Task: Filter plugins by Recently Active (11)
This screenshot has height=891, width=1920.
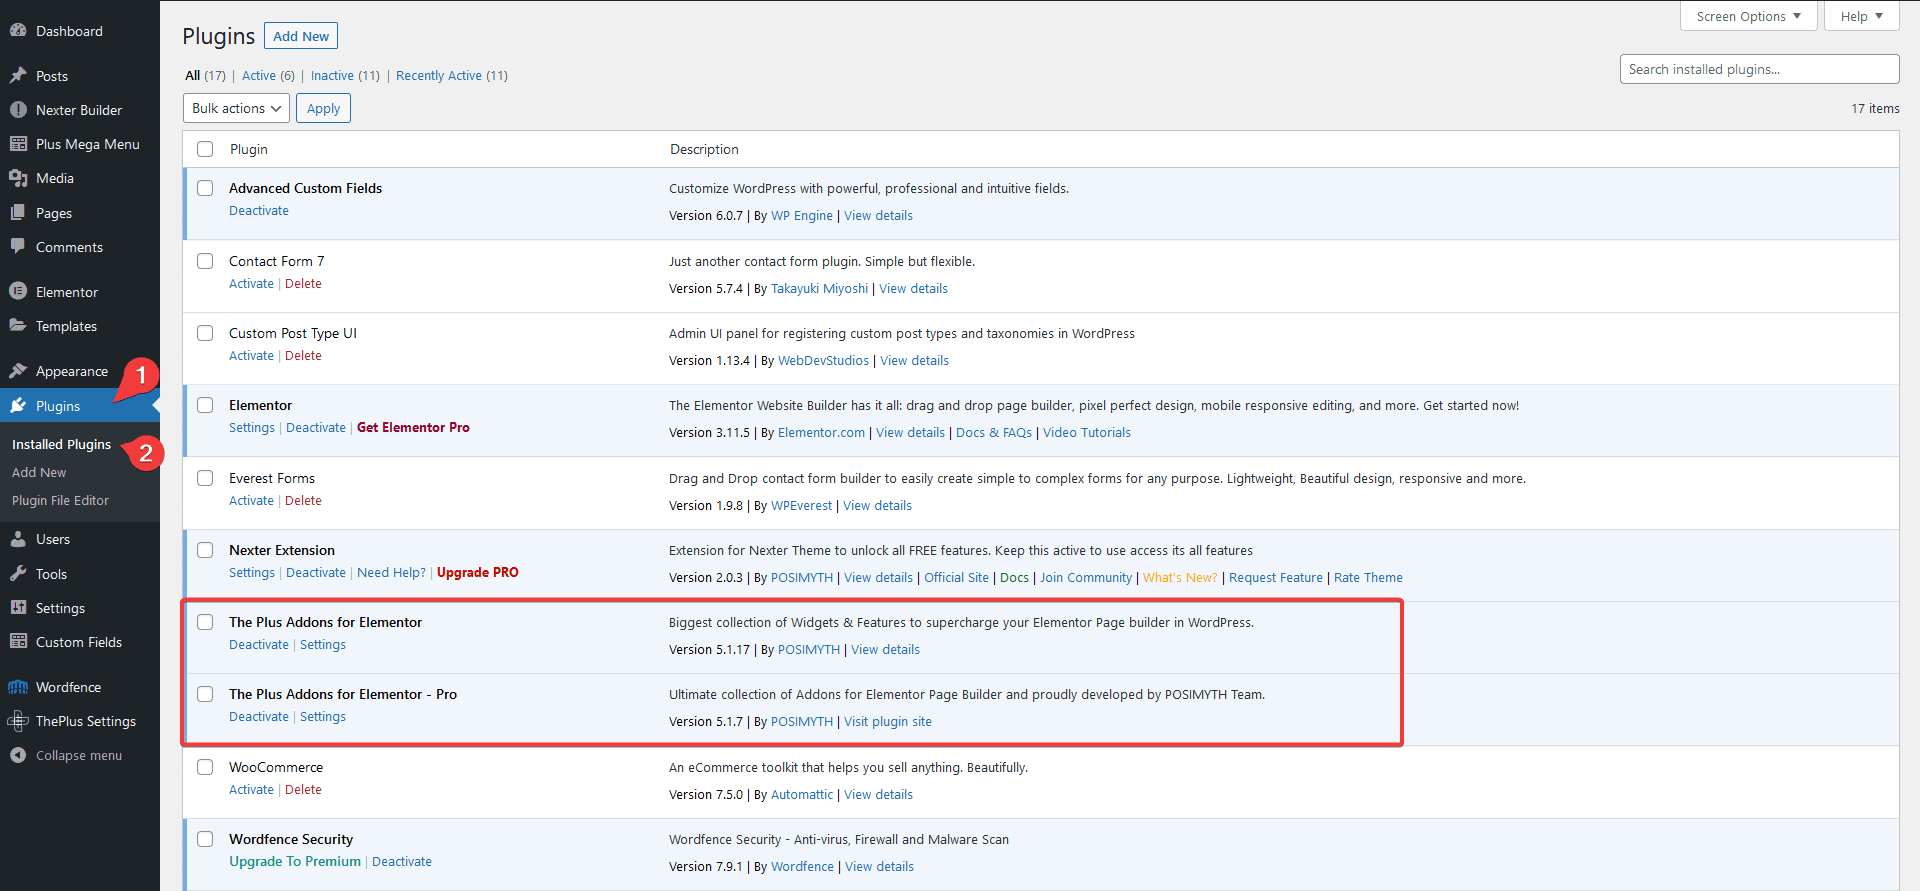Action: tap(452, 76)
